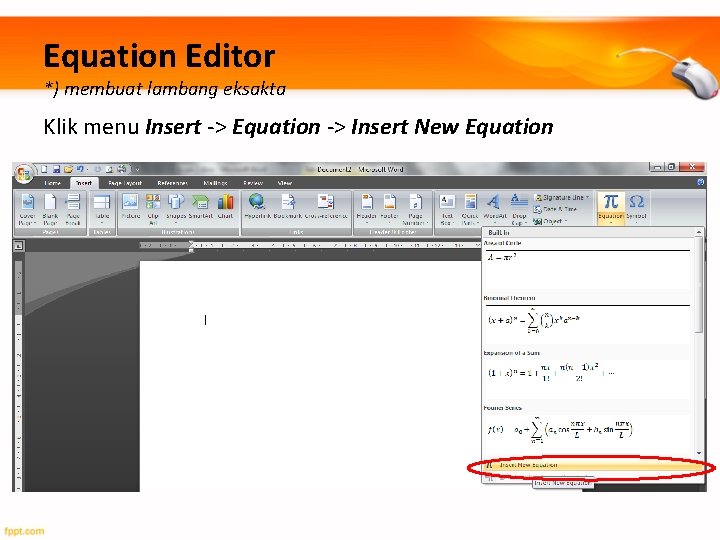Insert a Picture from file
The height and width of the screenshot is (540, 720).
(x=130, y=206)
